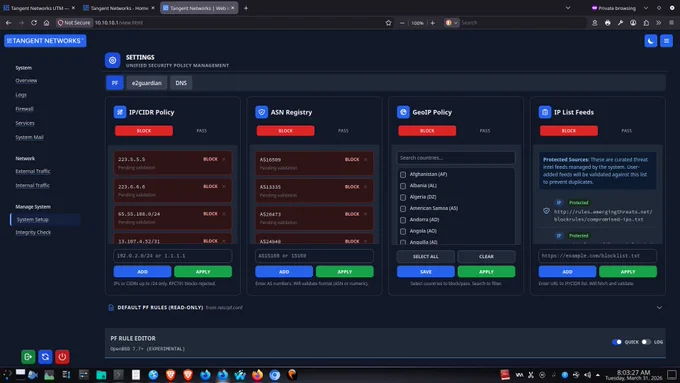The width and height of the screenshot is (680, 383).
Task: Click the GeoIP Policy globe icon
Action: click(x=403, y=112)
